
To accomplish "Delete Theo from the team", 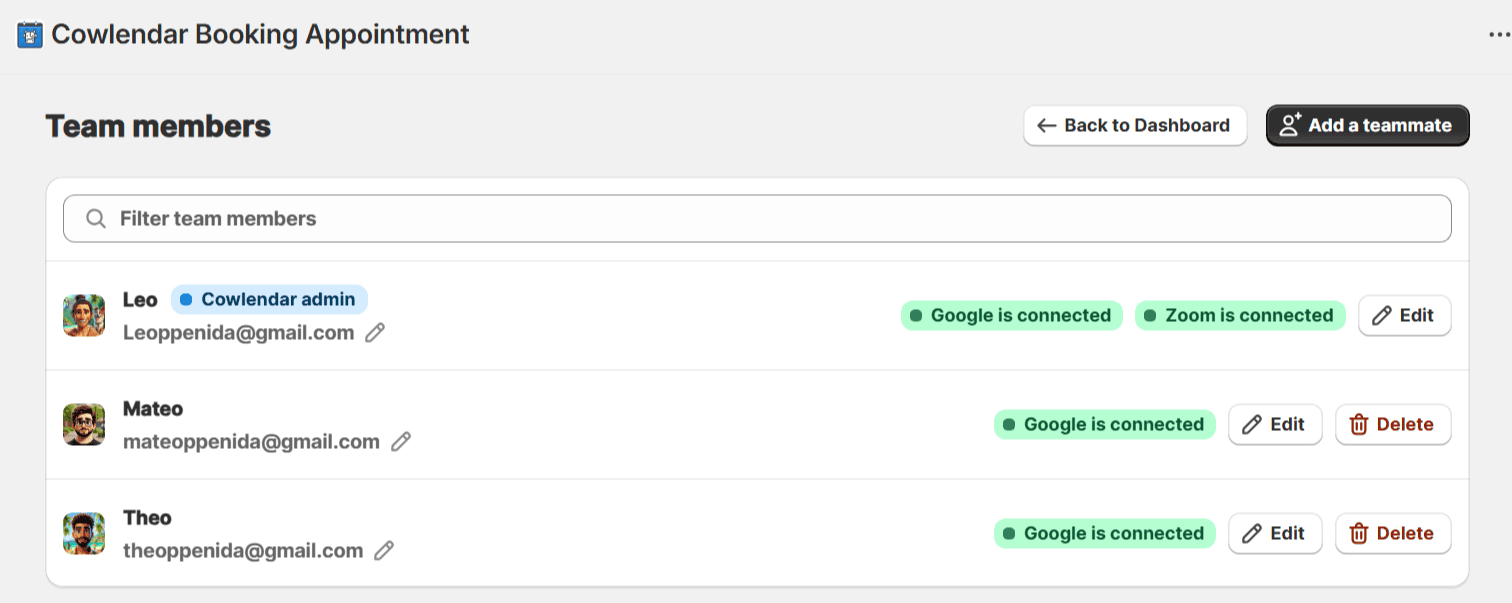I will click(1393, 534).
